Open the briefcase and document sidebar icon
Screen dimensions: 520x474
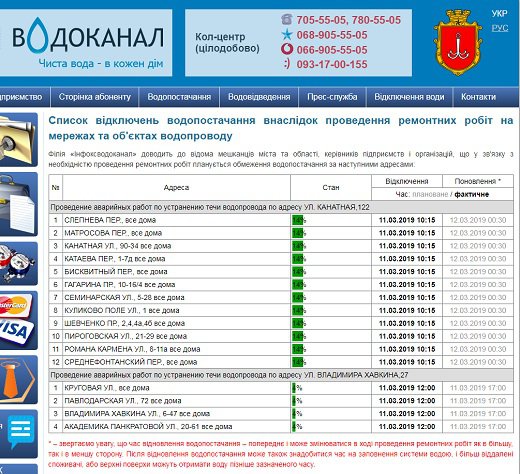coord(18,204)
